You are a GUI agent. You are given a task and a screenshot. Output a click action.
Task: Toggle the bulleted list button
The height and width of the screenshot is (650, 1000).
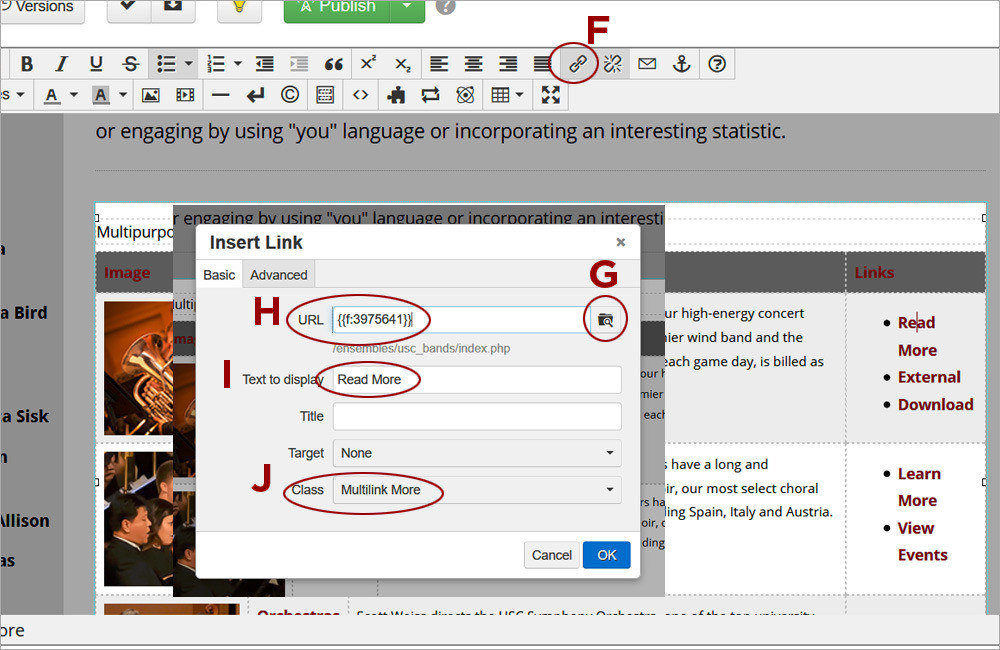(x=166, y=64)
